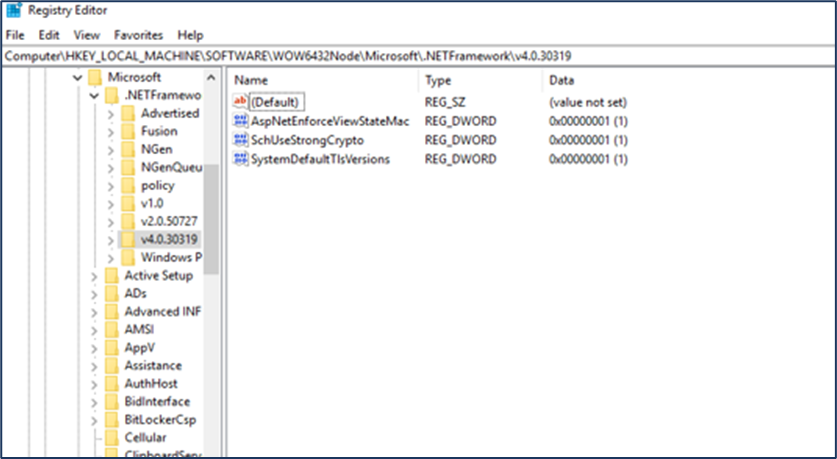Expand the AuthHost key
The image size is (837, 459).
[94, 384]
